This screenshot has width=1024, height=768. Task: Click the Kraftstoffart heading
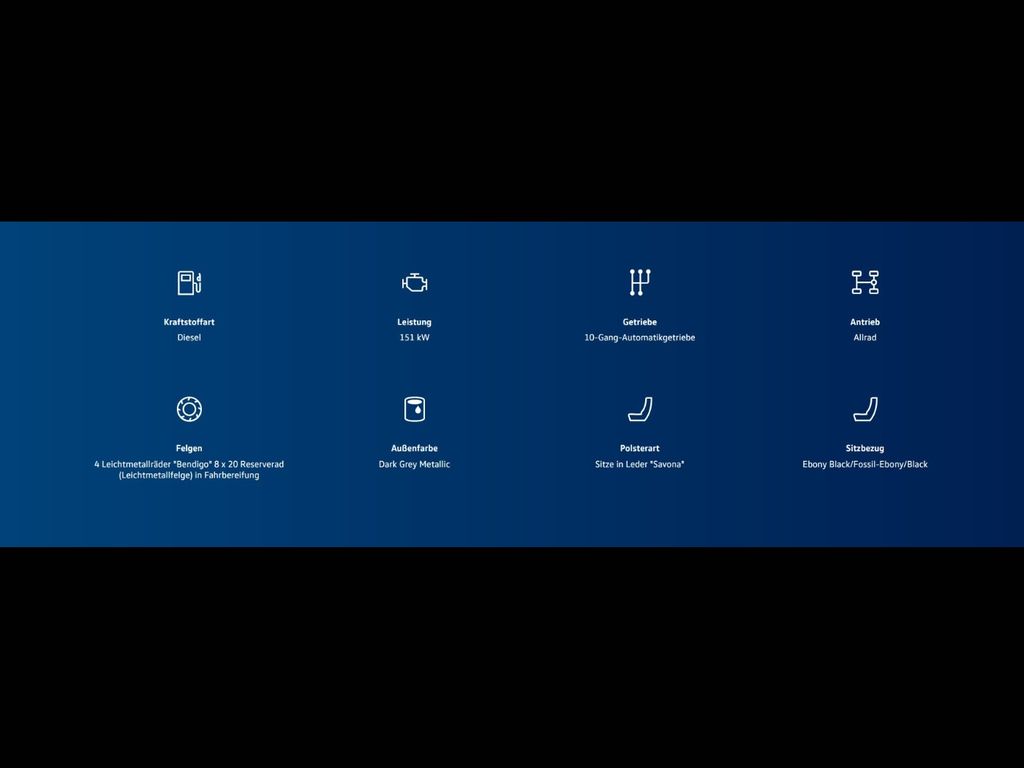coord(189,322)
